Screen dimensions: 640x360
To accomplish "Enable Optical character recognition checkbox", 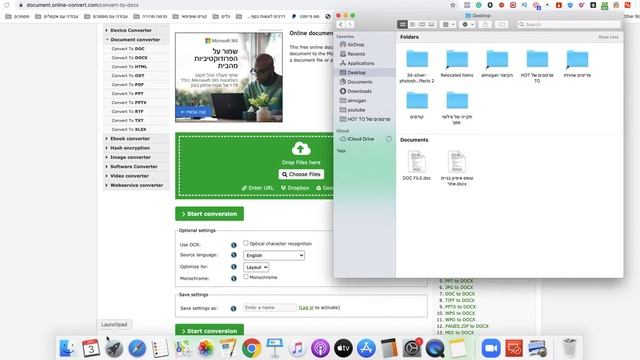I will pos(246,243).
